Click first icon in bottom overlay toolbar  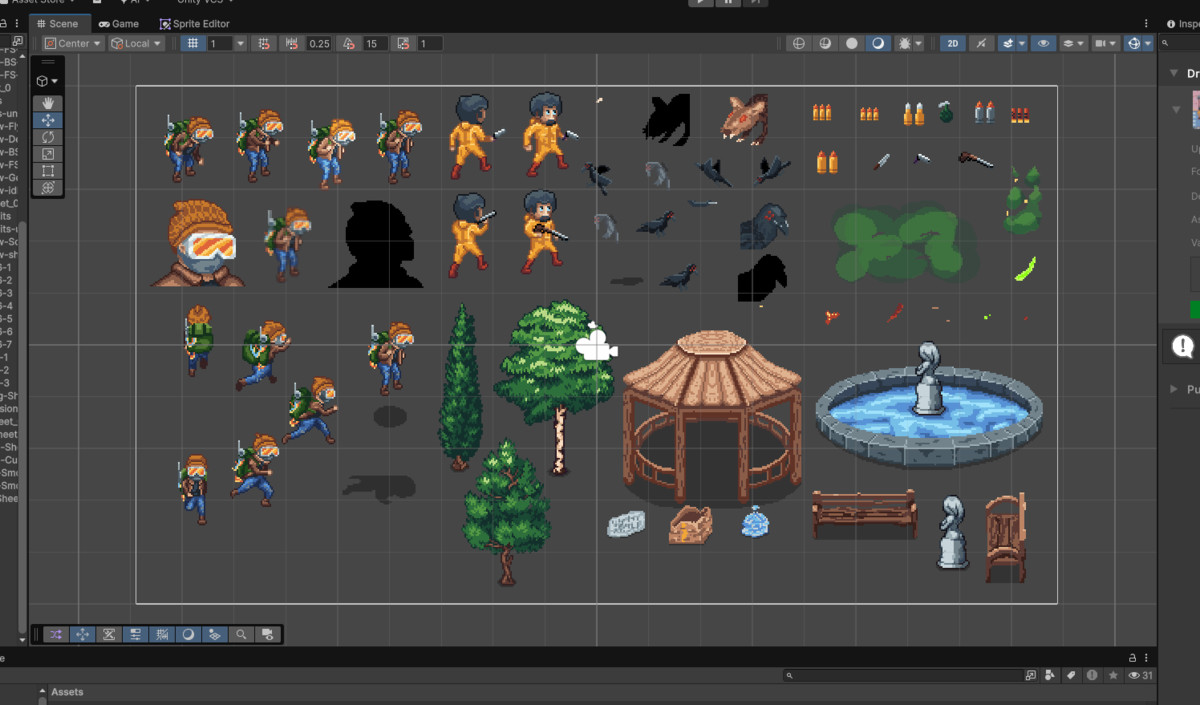pyautogui.click(x=56, y=634)
